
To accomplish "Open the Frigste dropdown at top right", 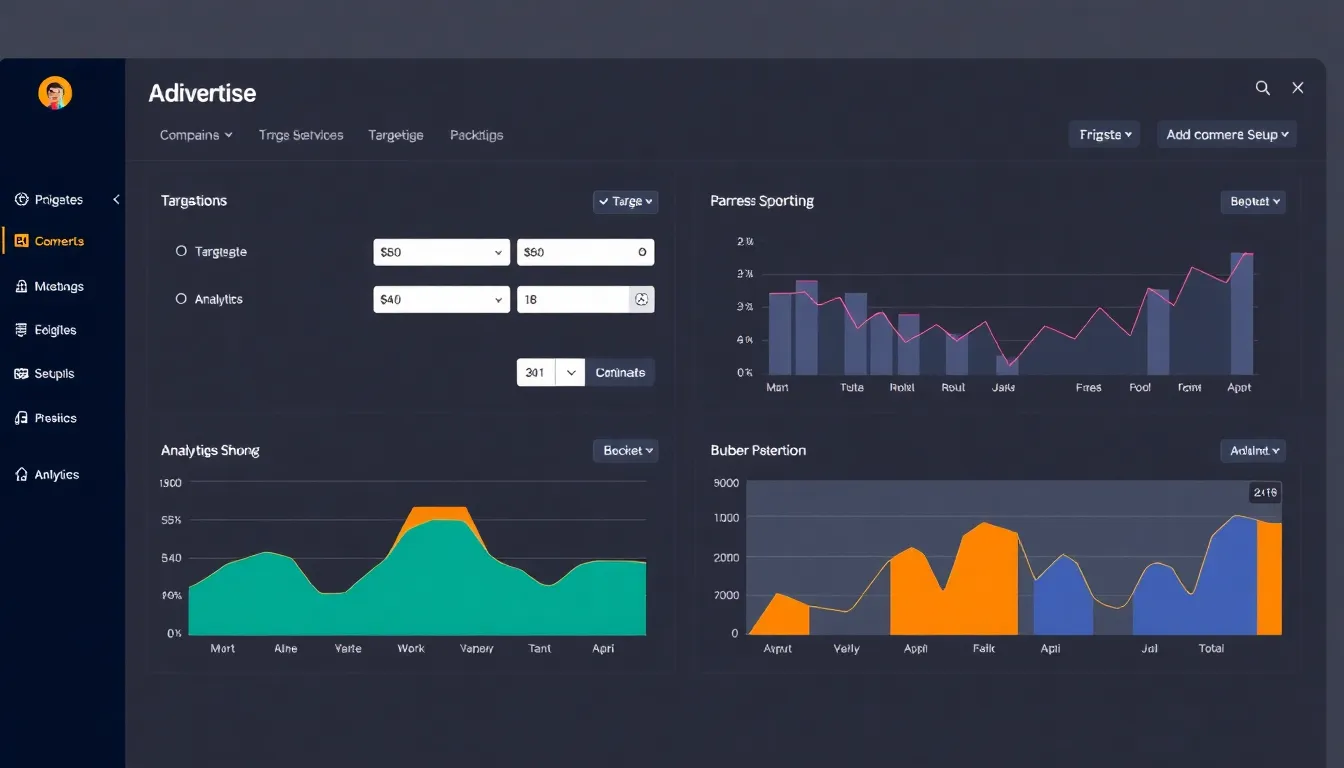I will point(1104,133).
